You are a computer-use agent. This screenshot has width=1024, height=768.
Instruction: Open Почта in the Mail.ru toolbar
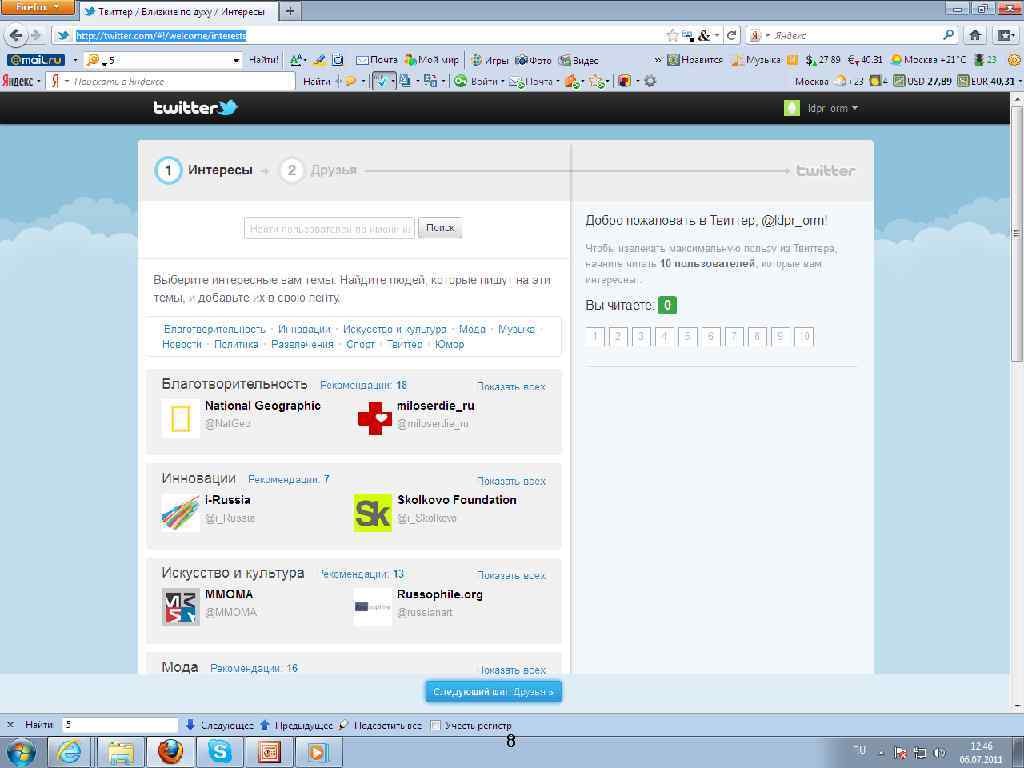pos(376,60)
